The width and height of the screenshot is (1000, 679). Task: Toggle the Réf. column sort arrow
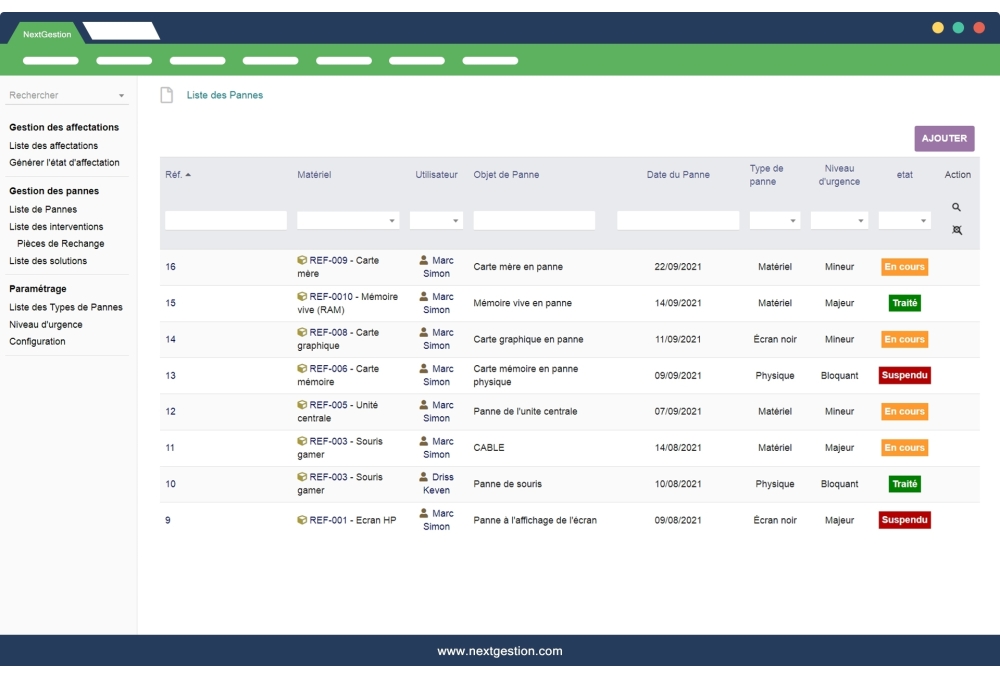point(189,174)
